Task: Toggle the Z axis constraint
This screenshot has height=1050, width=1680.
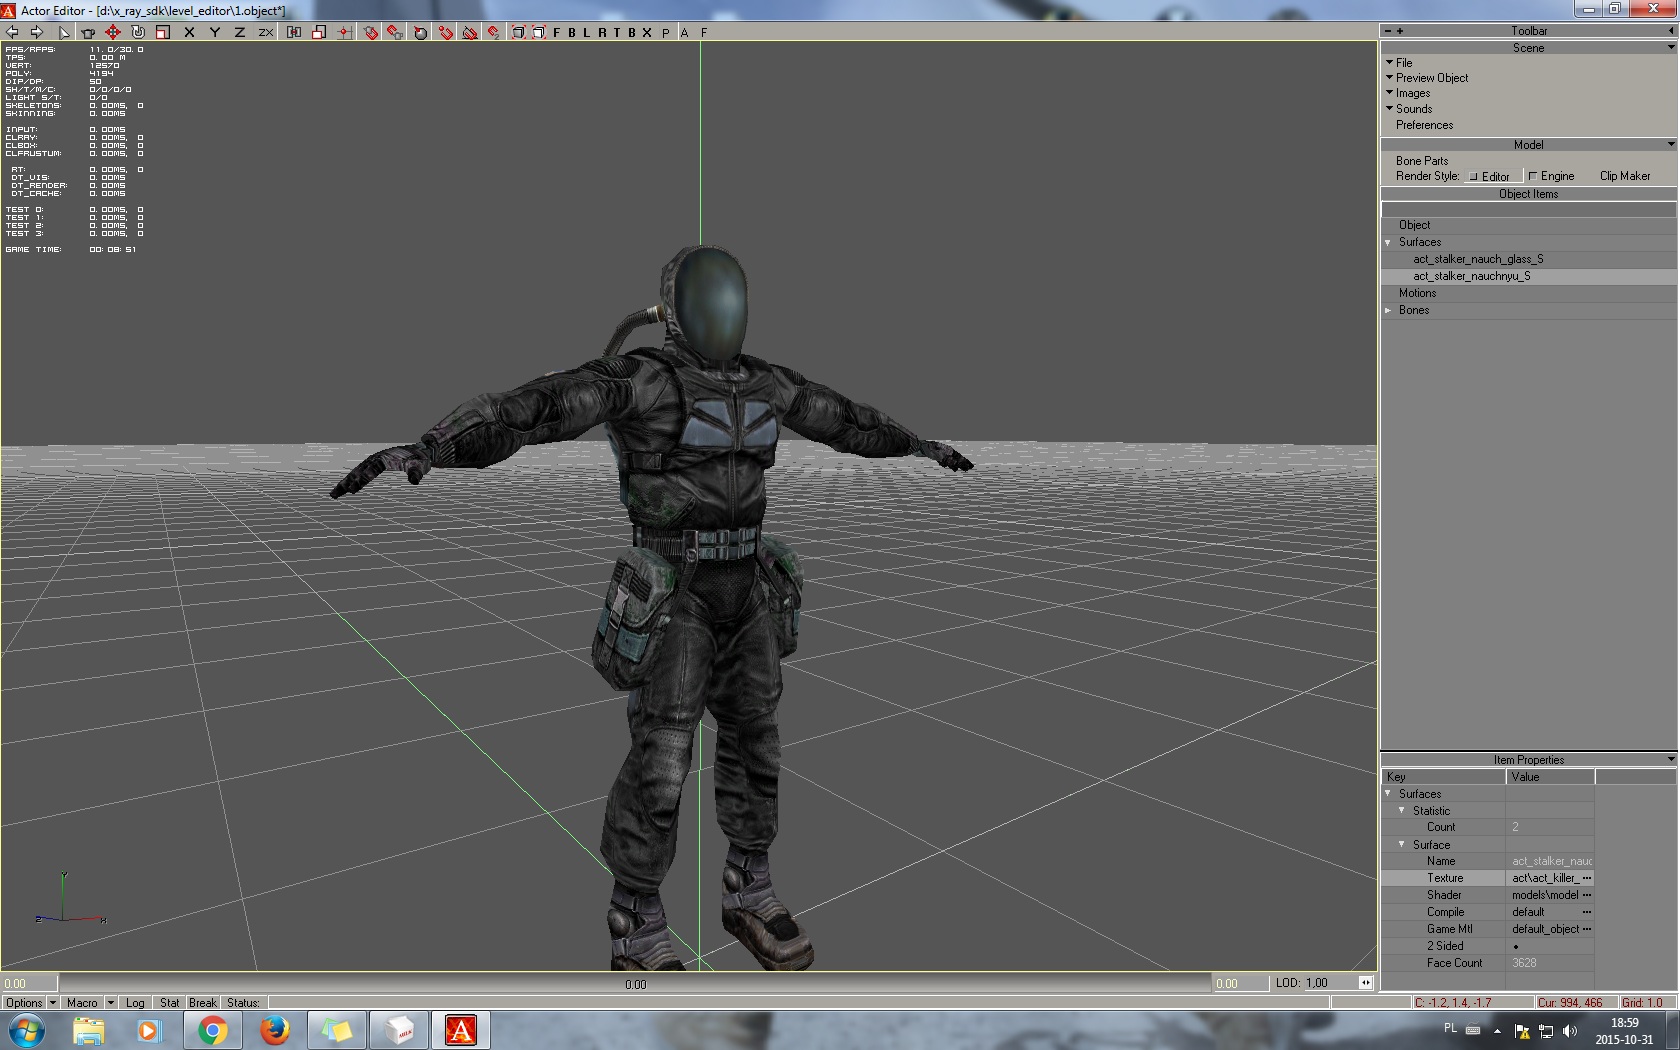Action: 239,32
